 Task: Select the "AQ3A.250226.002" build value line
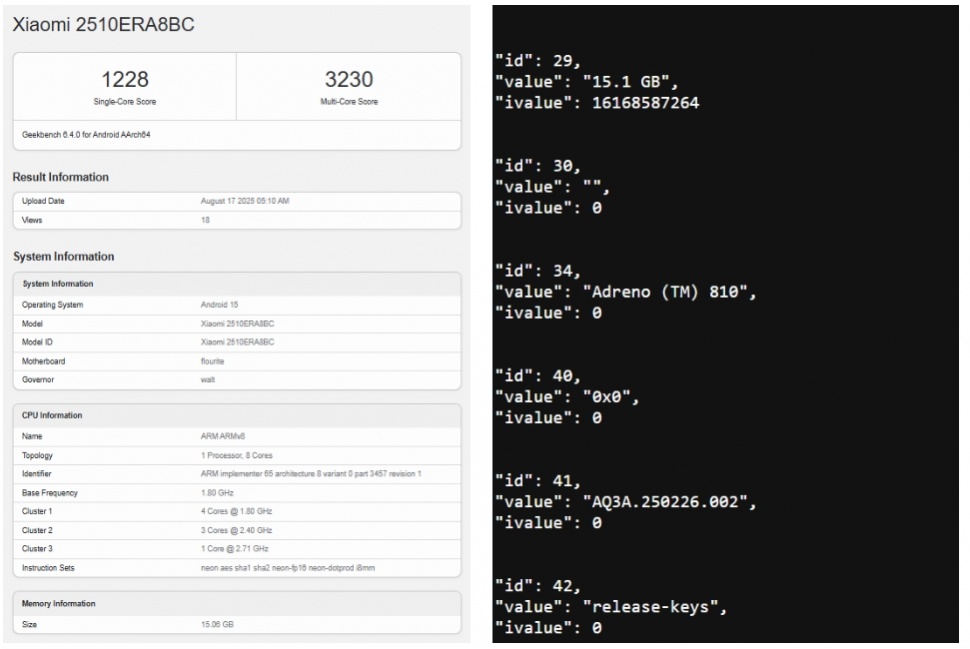[x=625, y=502]
